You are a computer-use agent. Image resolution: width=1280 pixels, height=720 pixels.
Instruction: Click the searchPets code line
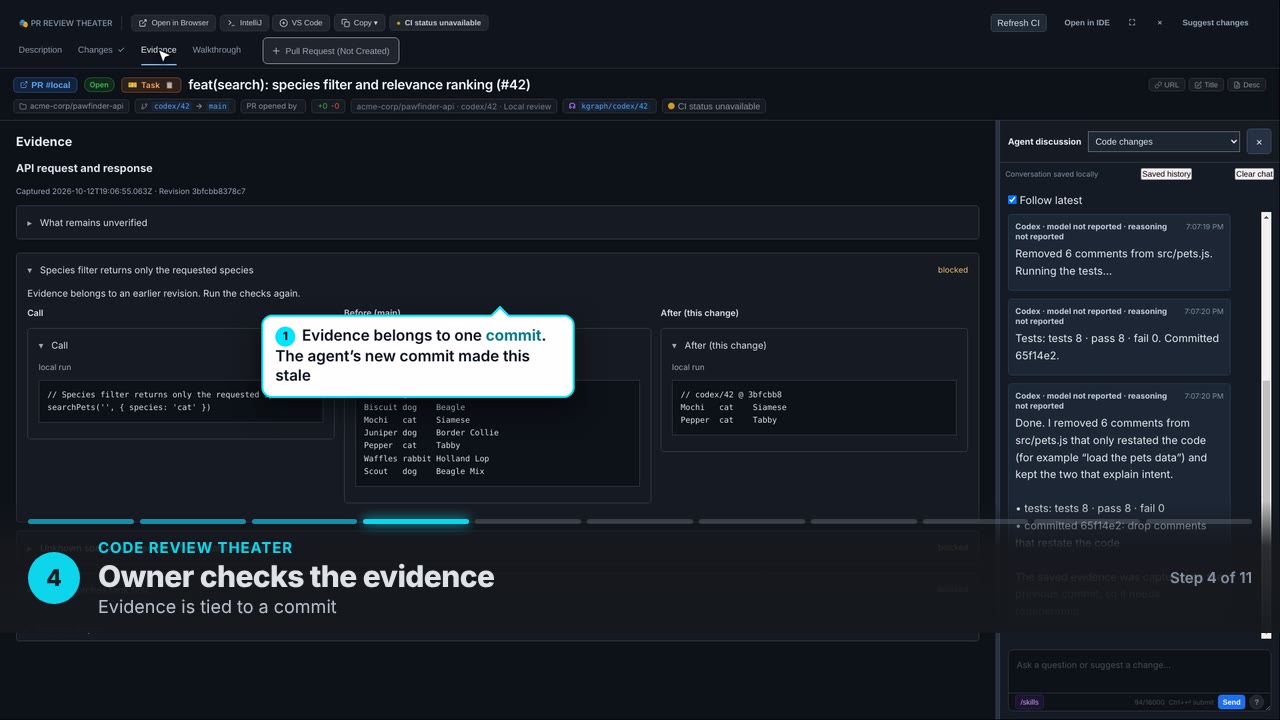coord(129,408)
